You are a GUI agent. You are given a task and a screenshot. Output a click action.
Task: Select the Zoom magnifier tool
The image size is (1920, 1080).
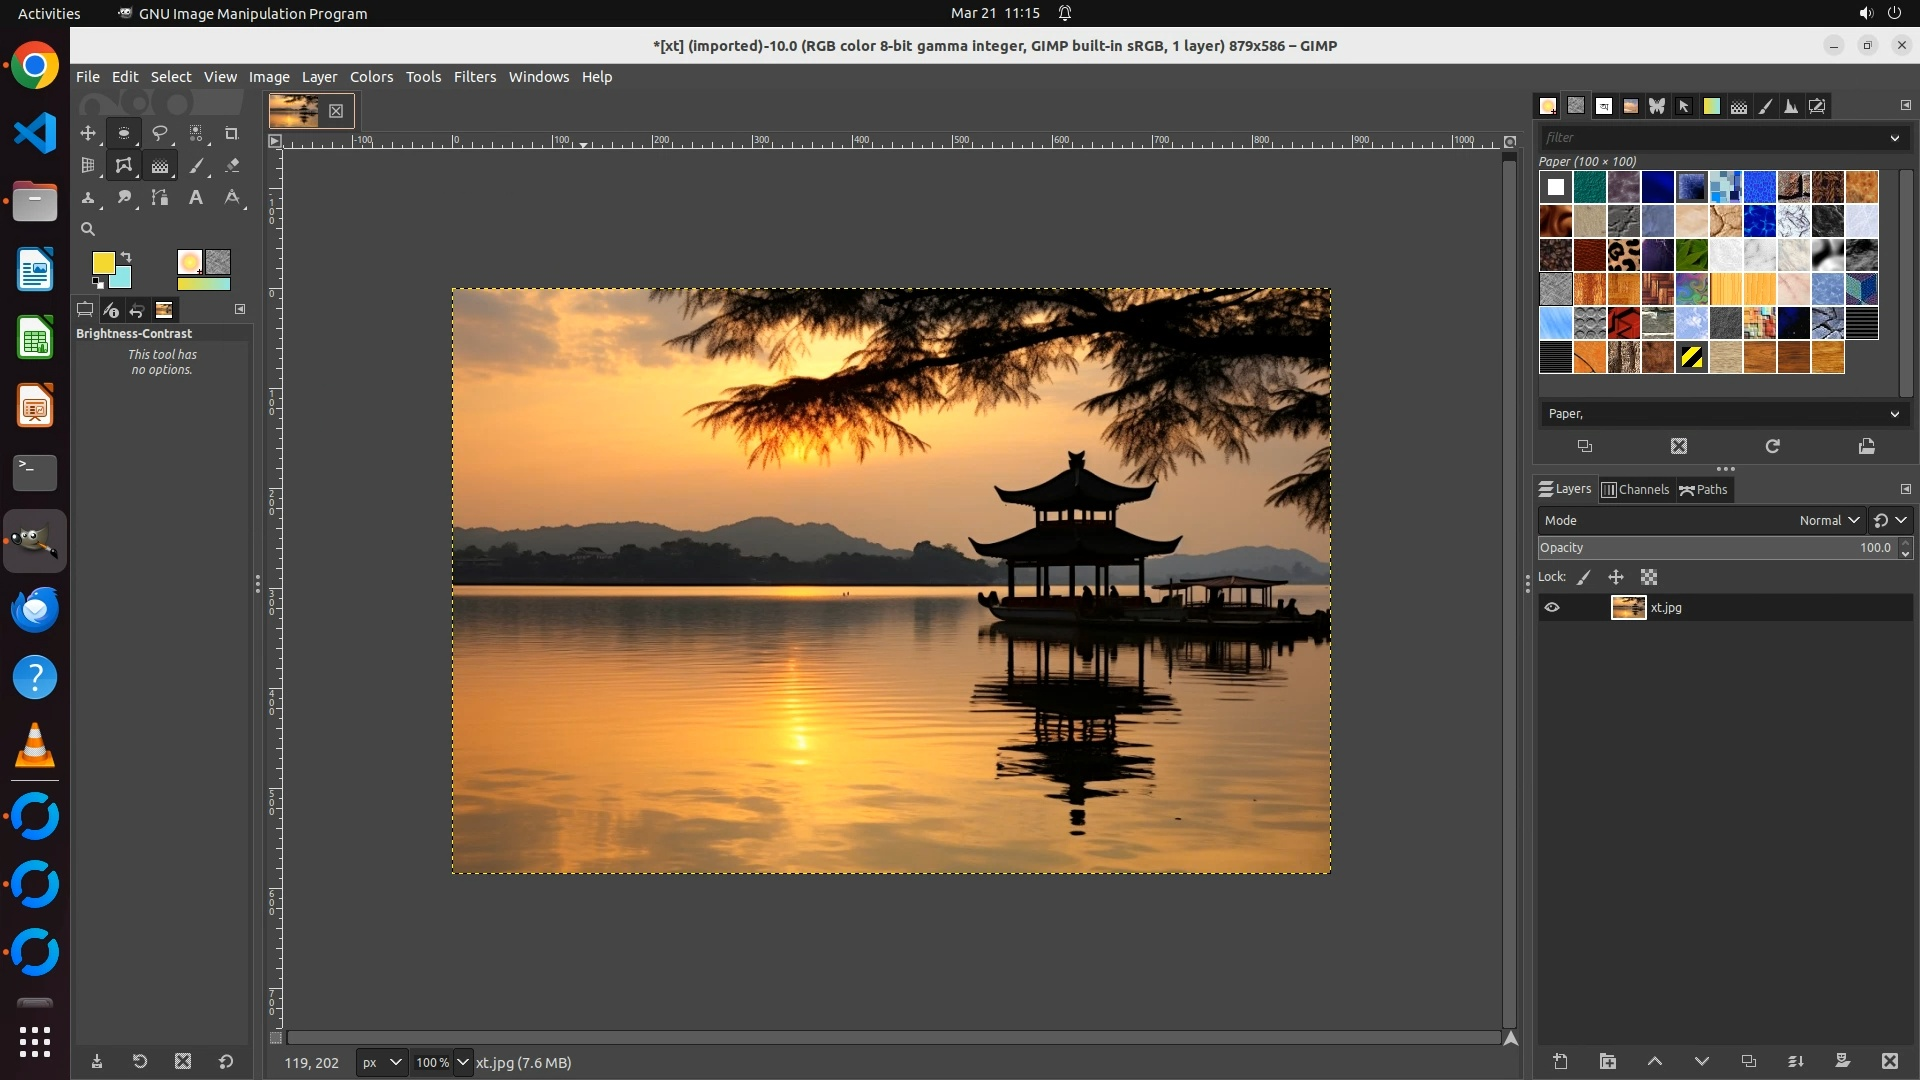click(x=88, y=229)
